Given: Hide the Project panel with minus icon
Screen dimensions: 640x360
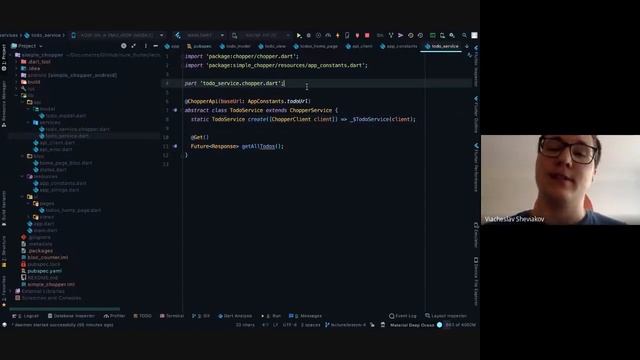Looking at the screenshot, I should pyautogui.click(x=156, y=46).
